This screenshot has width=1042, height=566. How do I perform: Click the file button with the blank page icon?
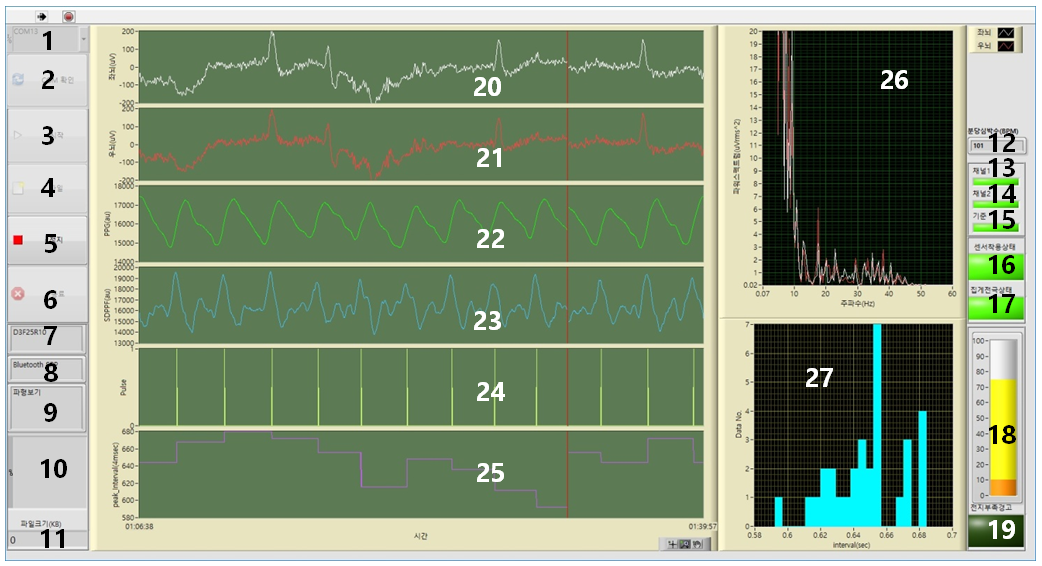[47, 189]
